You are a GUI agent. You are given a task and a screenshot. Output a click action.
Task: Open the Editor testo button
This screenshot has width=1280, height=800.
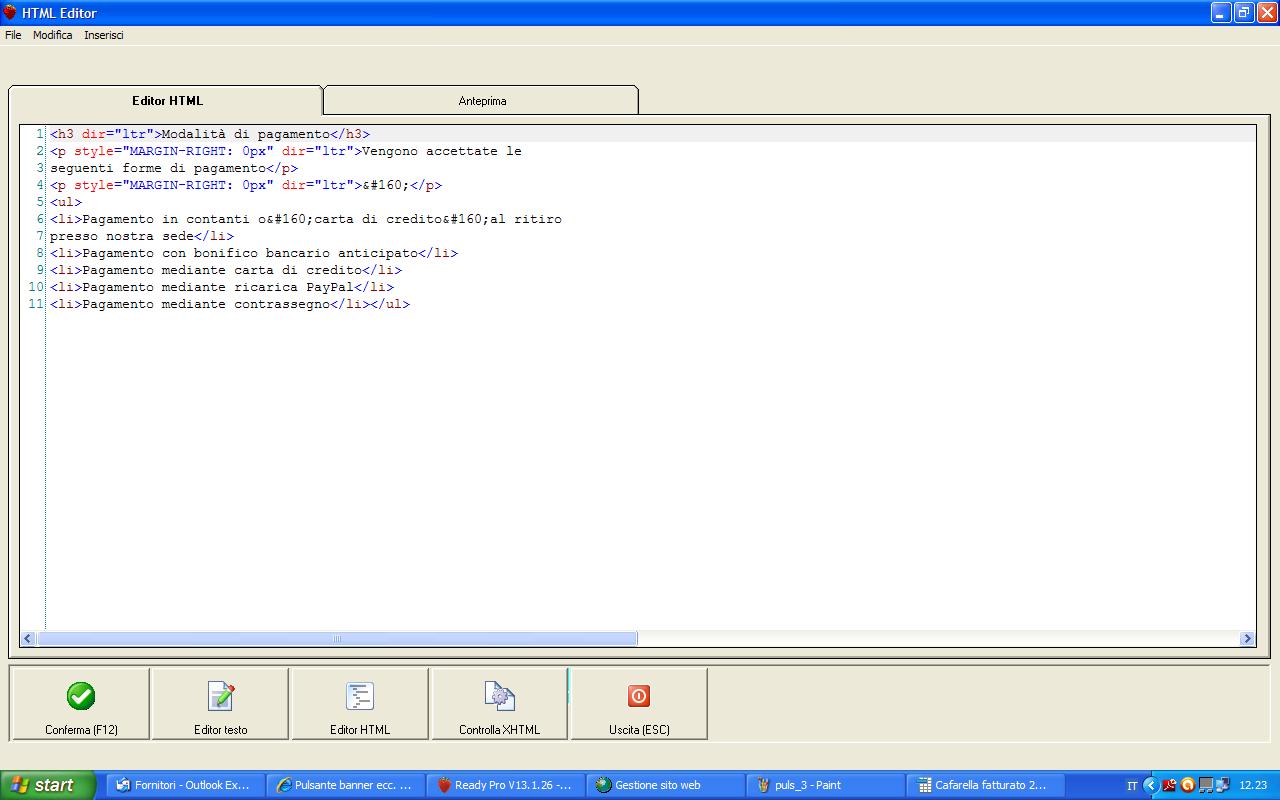point(220,704)
